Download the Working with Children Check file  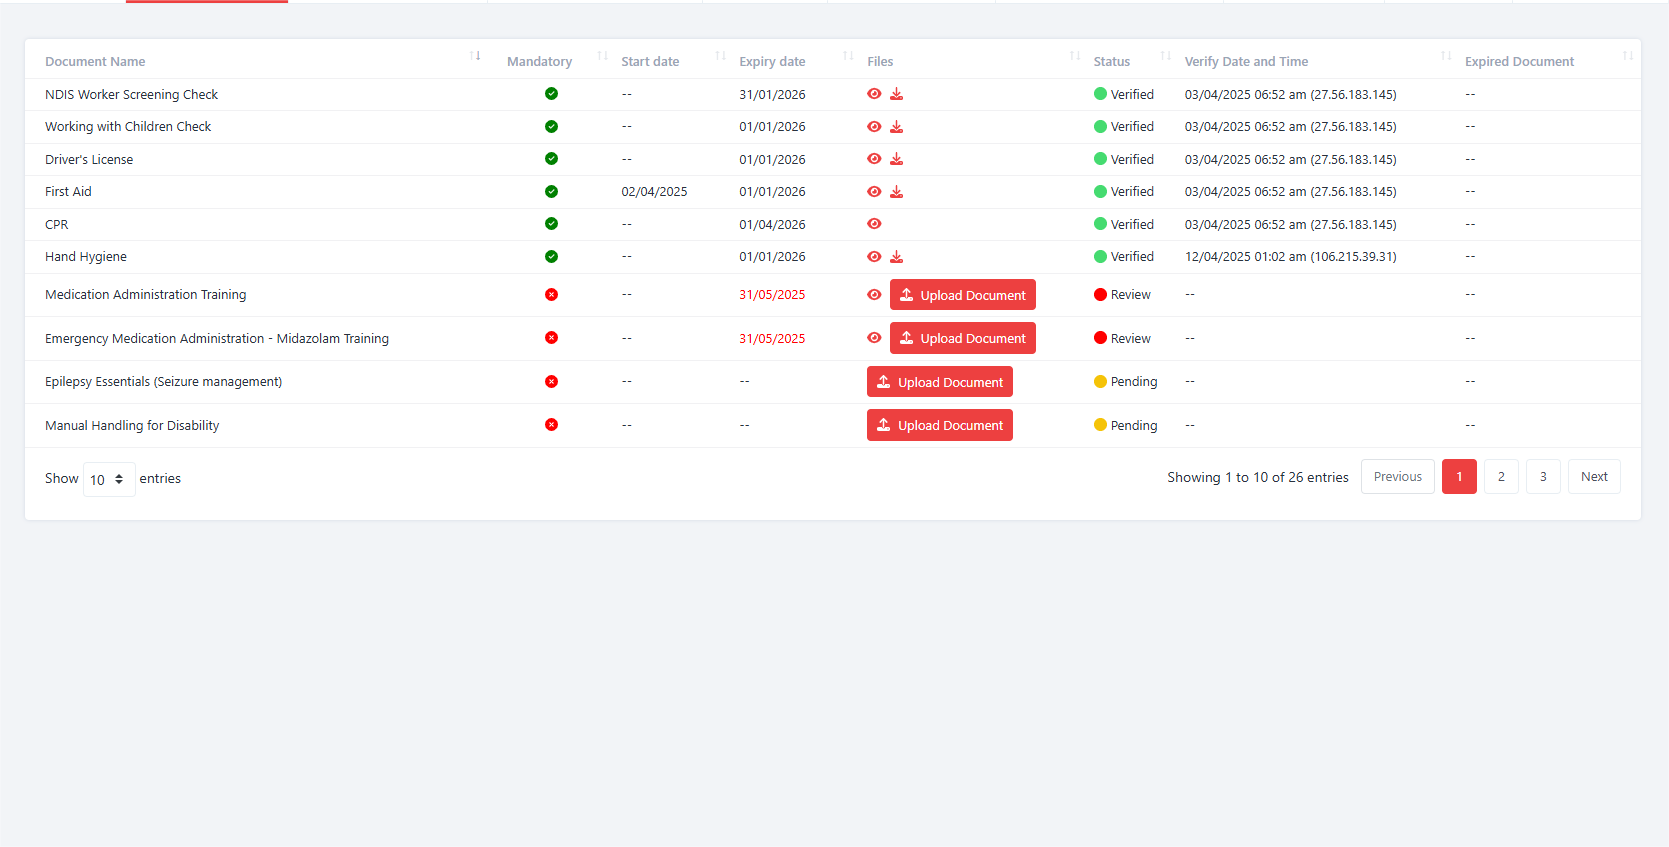tap(897, 127)
